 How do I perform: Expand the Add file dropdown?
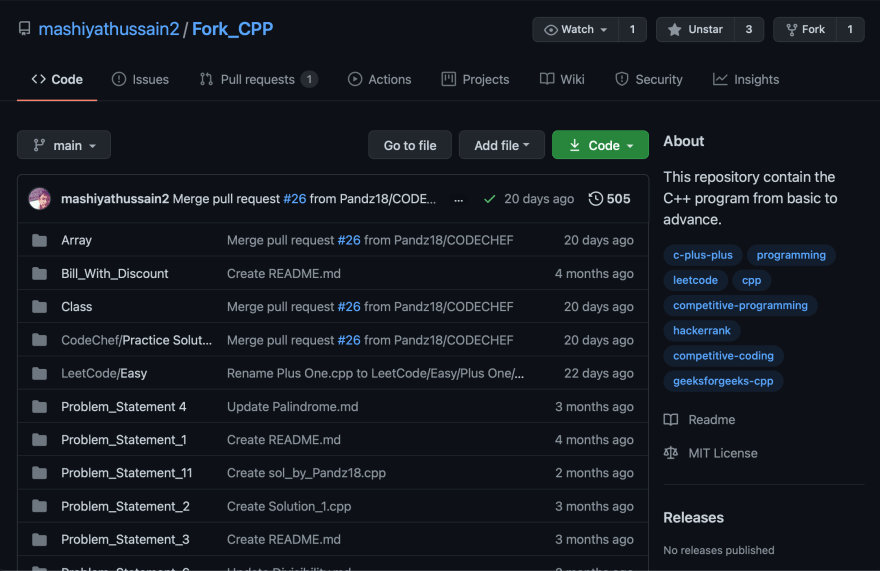[502, 145]
